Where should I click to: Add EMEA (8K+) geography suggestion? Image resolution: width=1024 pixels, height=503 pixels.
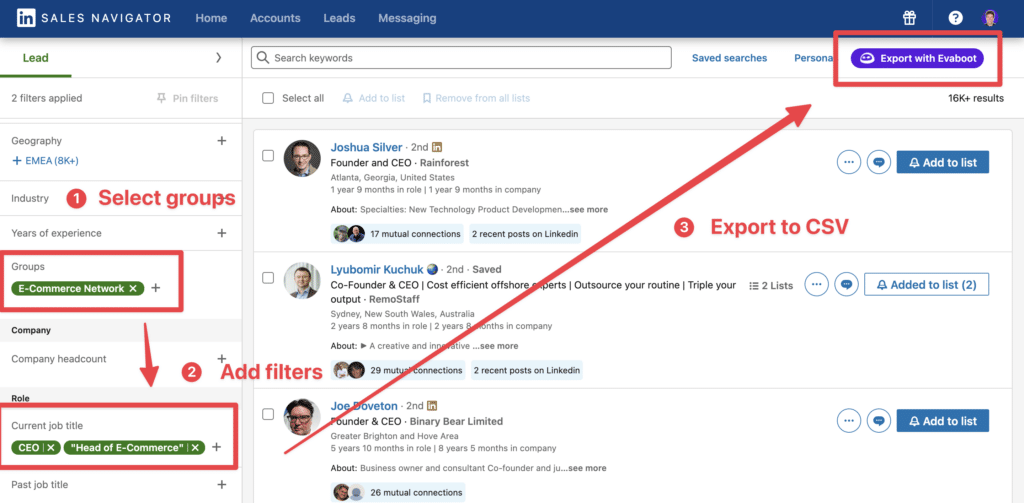(x=45, y=161)
